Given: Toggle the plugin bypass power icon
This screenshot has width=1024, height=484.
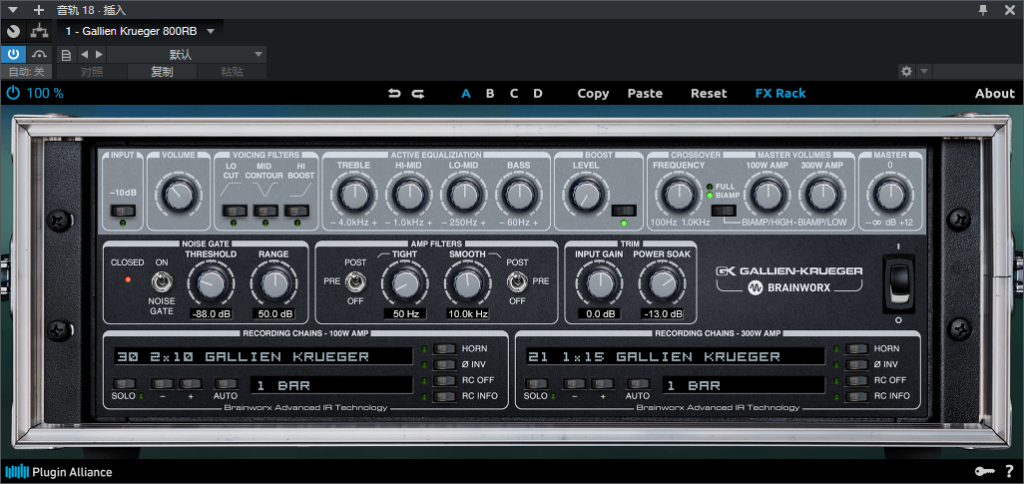Looking at the screenshot, I should tap(13, 93).
